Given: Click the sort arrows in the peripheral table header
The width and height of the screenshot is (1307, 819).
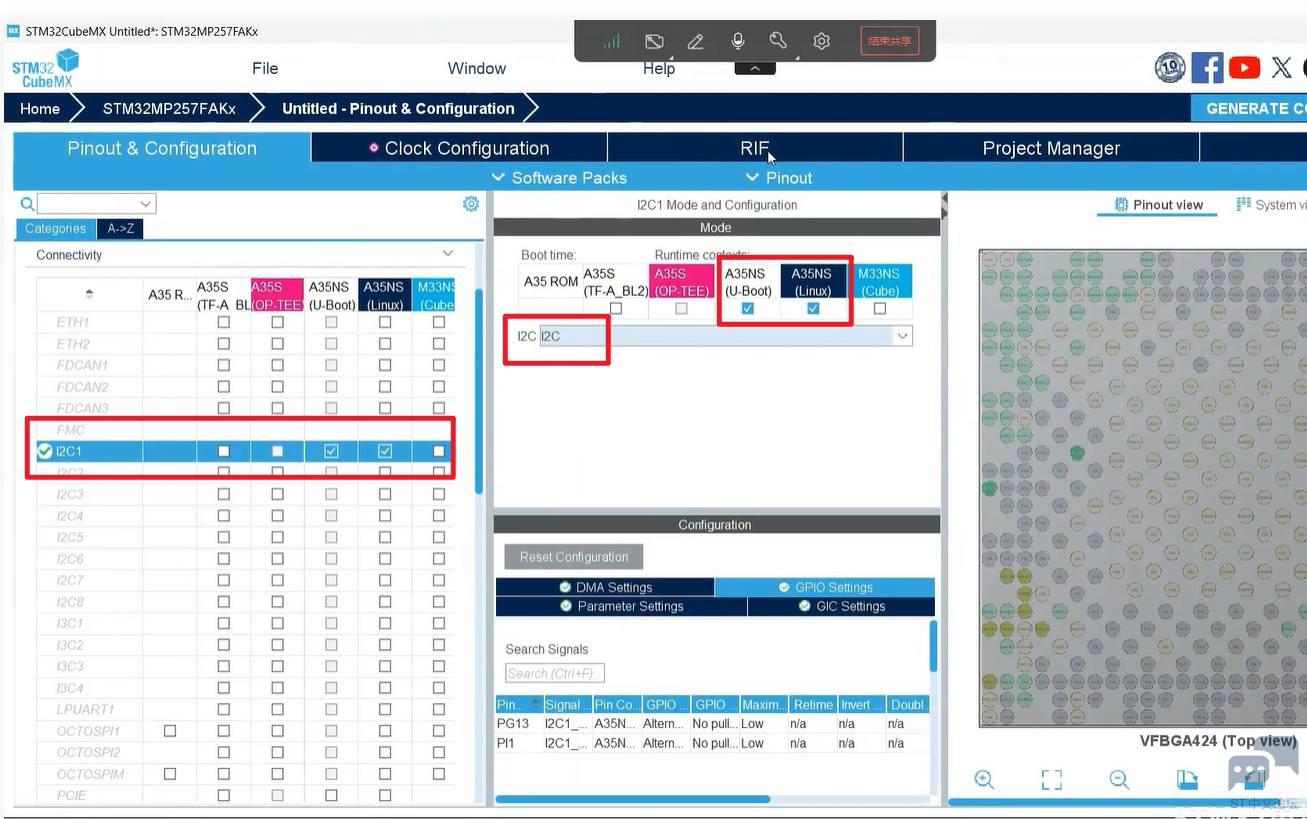Looking at the screenshot, I should click(90, 294).
